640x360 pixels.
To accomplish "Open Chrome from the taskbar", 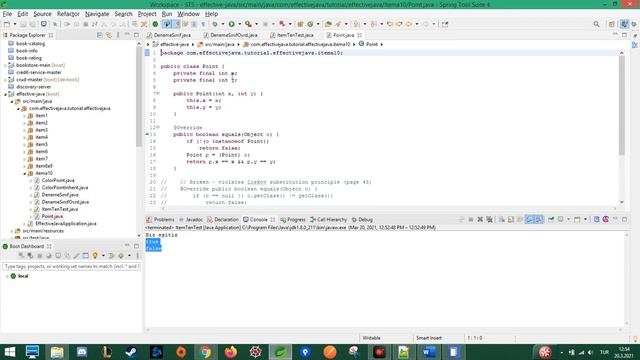I will click(205, 352).
